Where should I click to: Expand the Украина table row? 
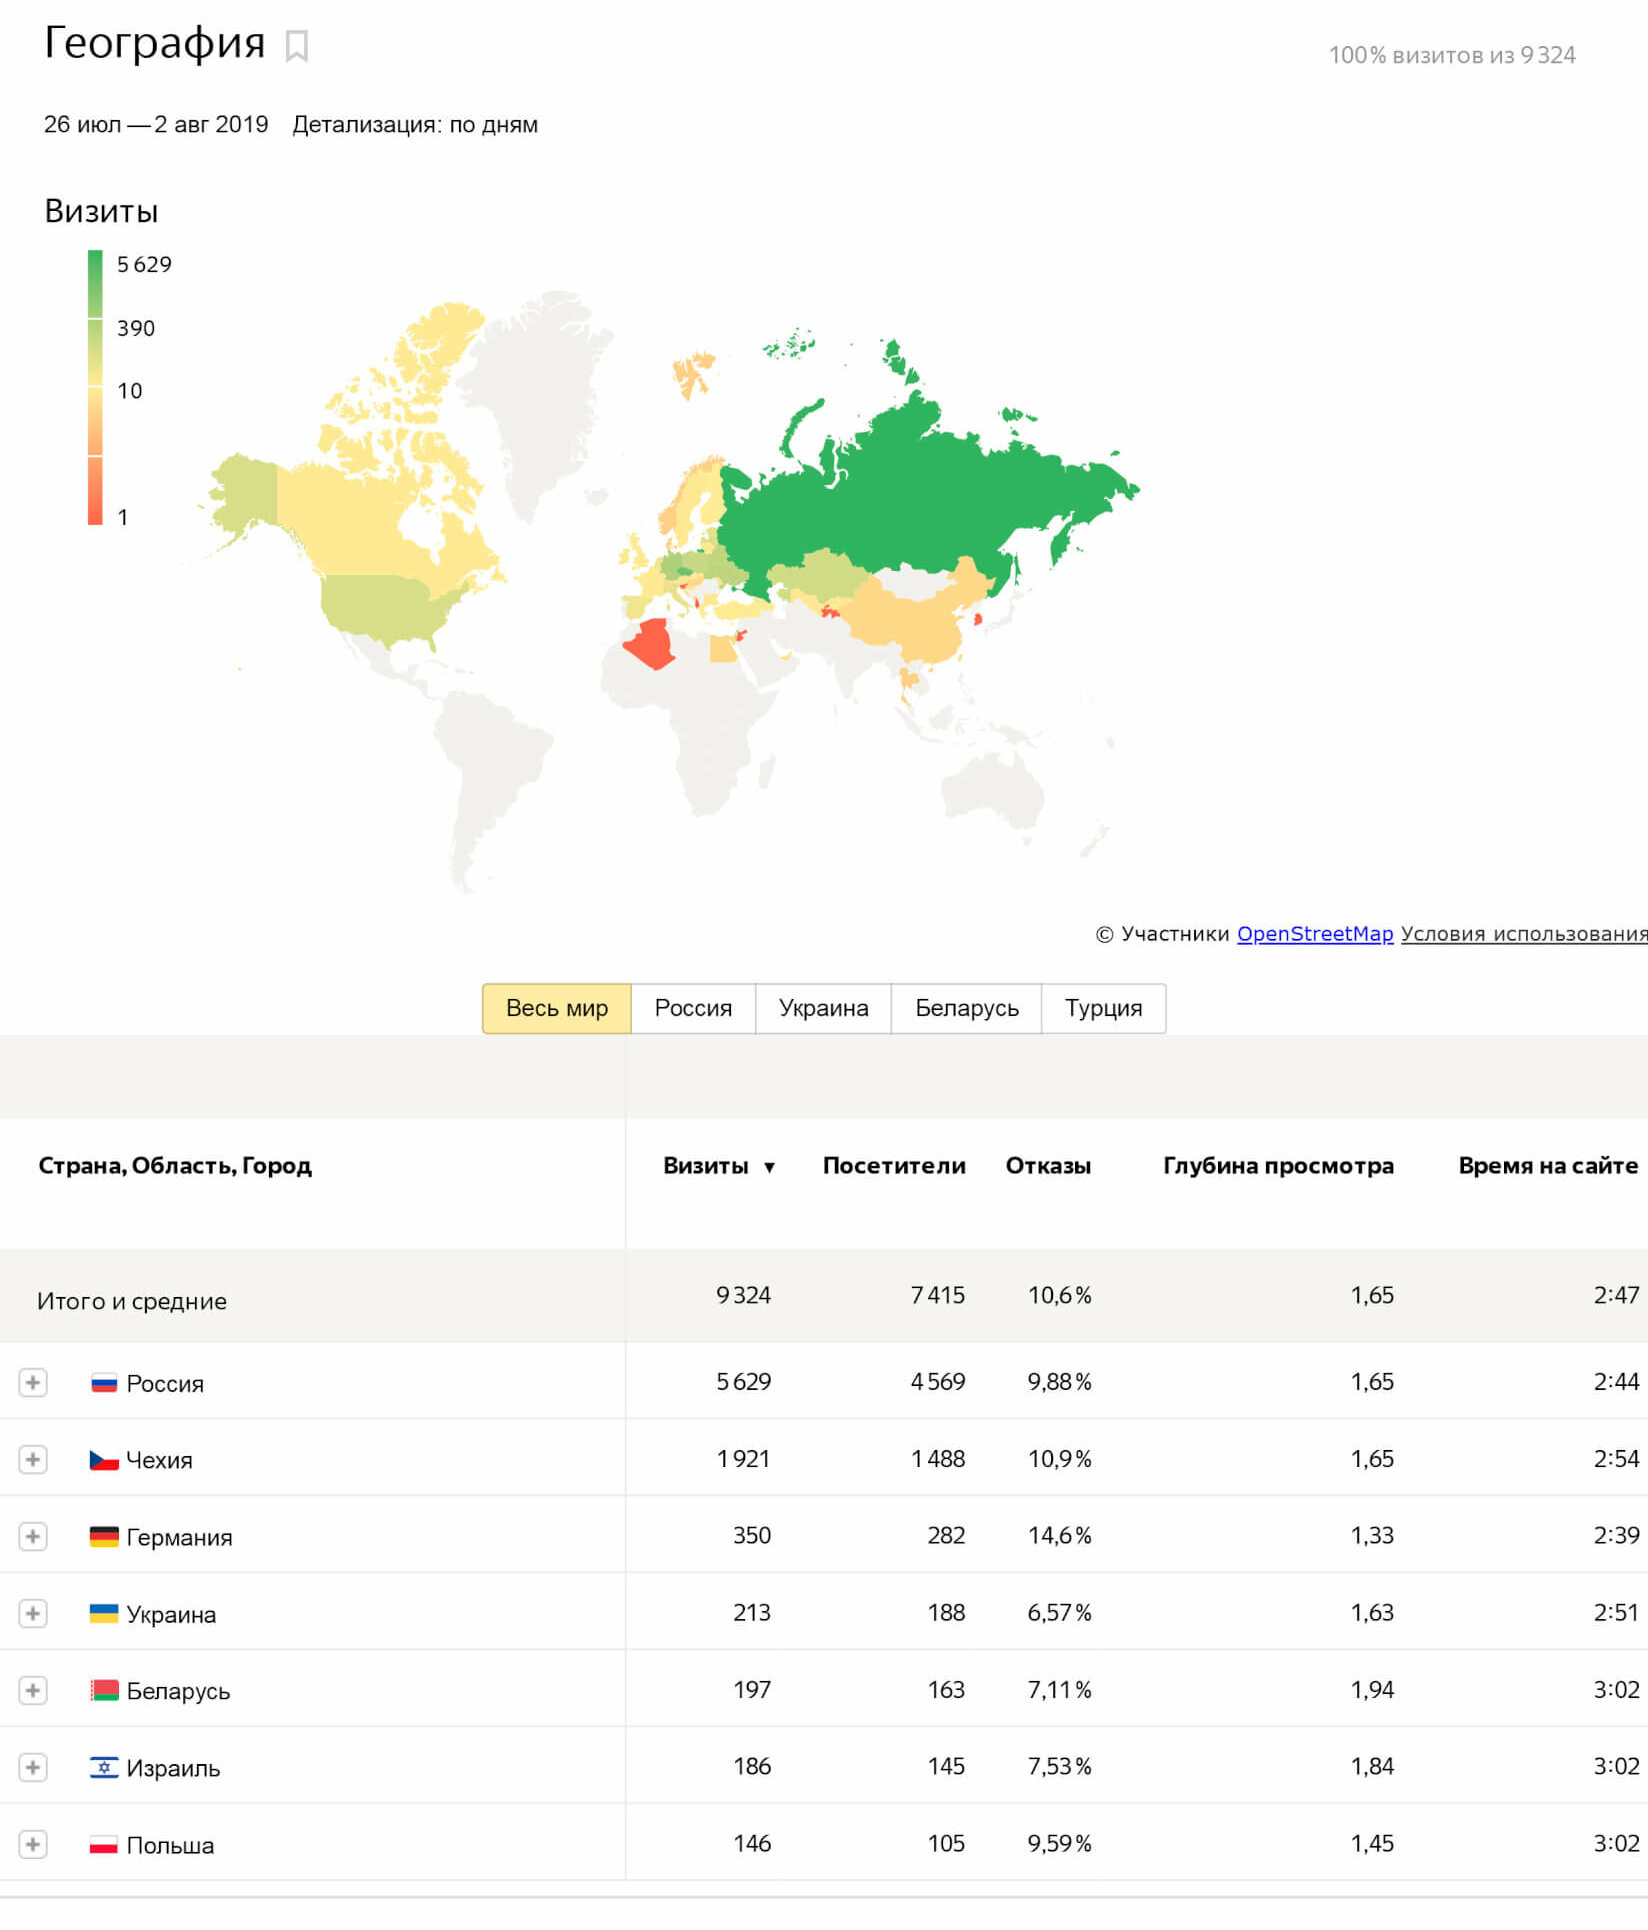[x=33, y=1613]
